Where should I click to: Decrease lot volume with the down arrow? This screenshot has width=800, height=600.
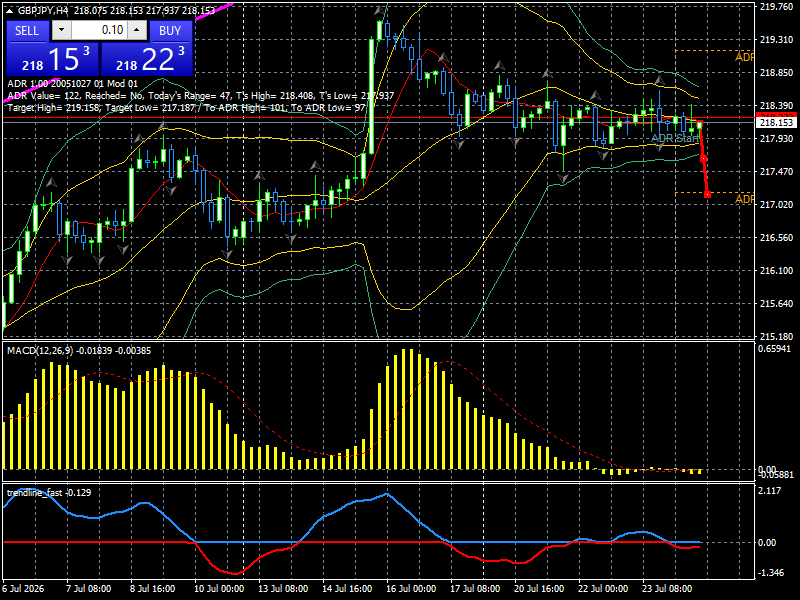tap(61, 30)
